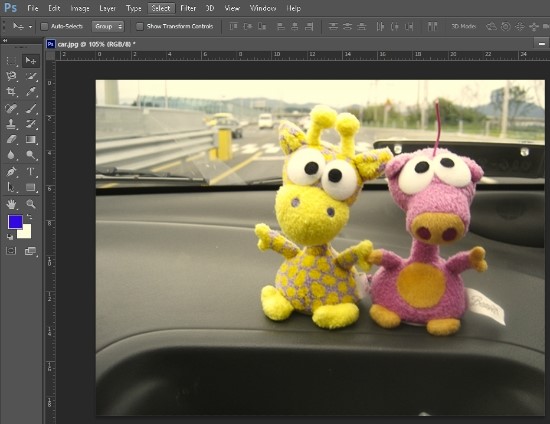The image size is (550, 424).
Task: Select the Pen tool
Action: 11,171
